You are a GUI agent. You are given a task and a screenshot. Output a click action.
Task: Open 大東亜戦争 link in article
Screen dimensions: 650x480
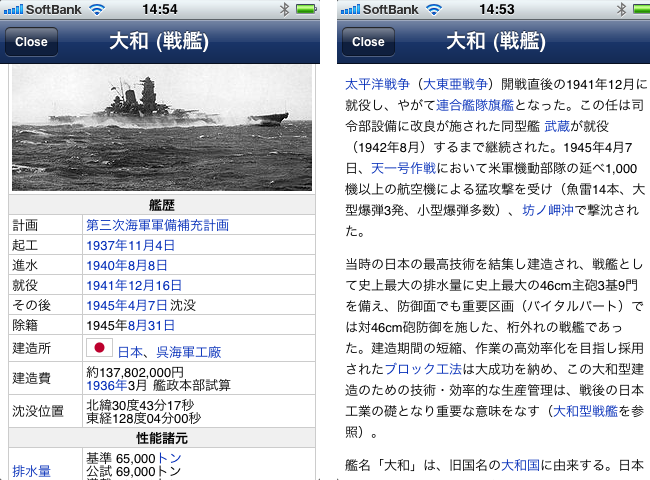tap(455, 84)
